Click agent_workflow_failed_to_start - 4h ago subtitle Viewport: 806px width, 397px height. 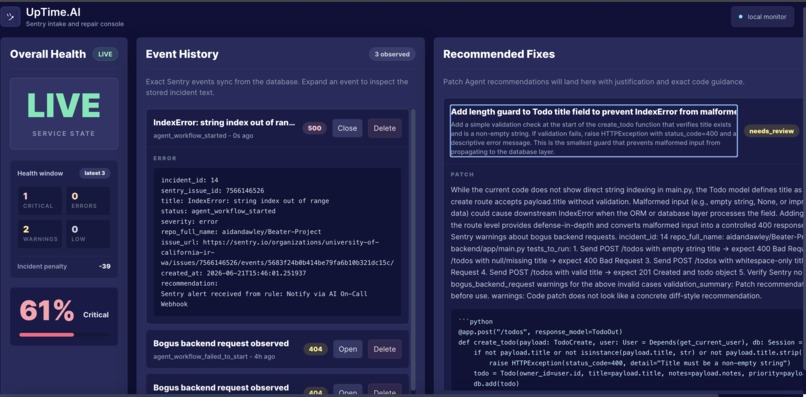coord(214,356)
